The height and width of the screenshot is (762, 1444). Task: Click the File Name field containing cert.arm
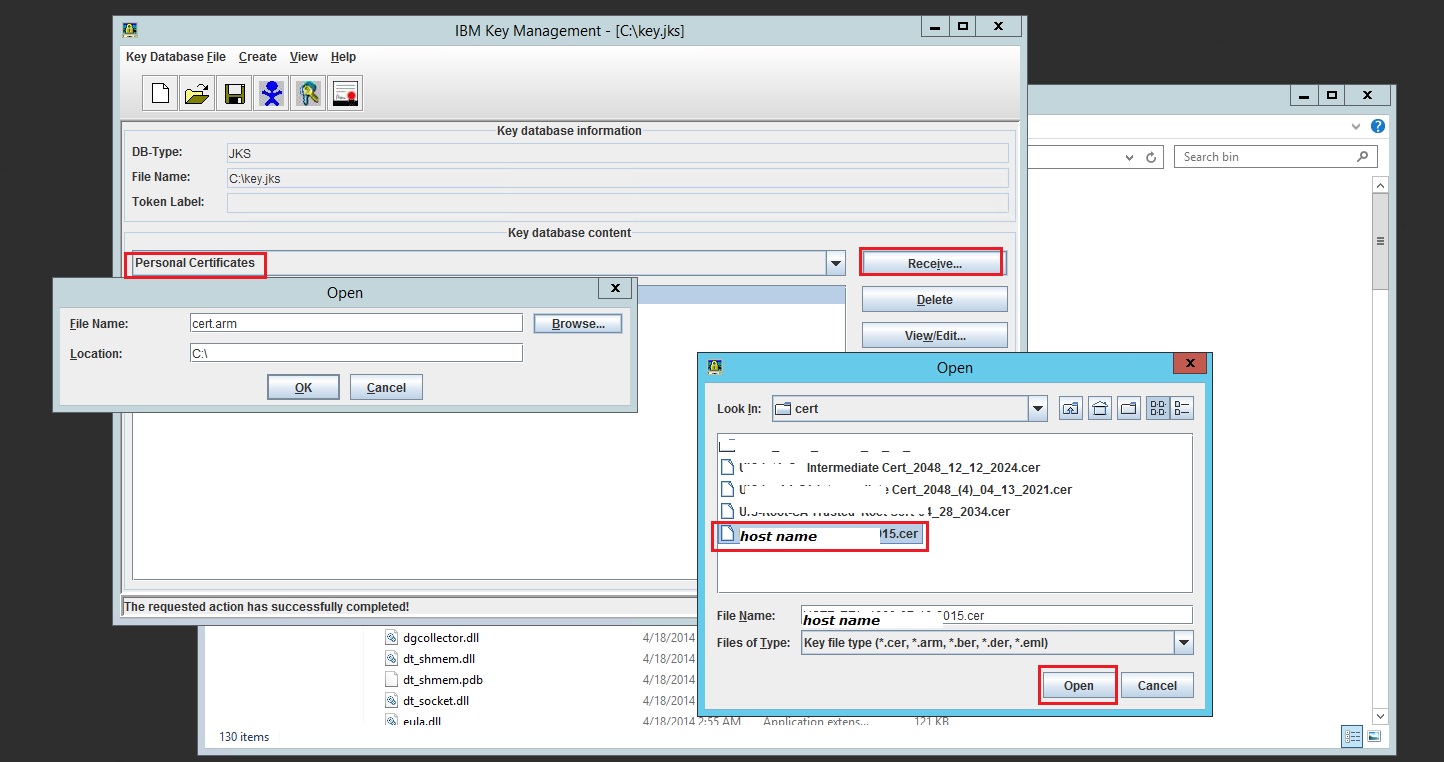(x=356, y=323)
